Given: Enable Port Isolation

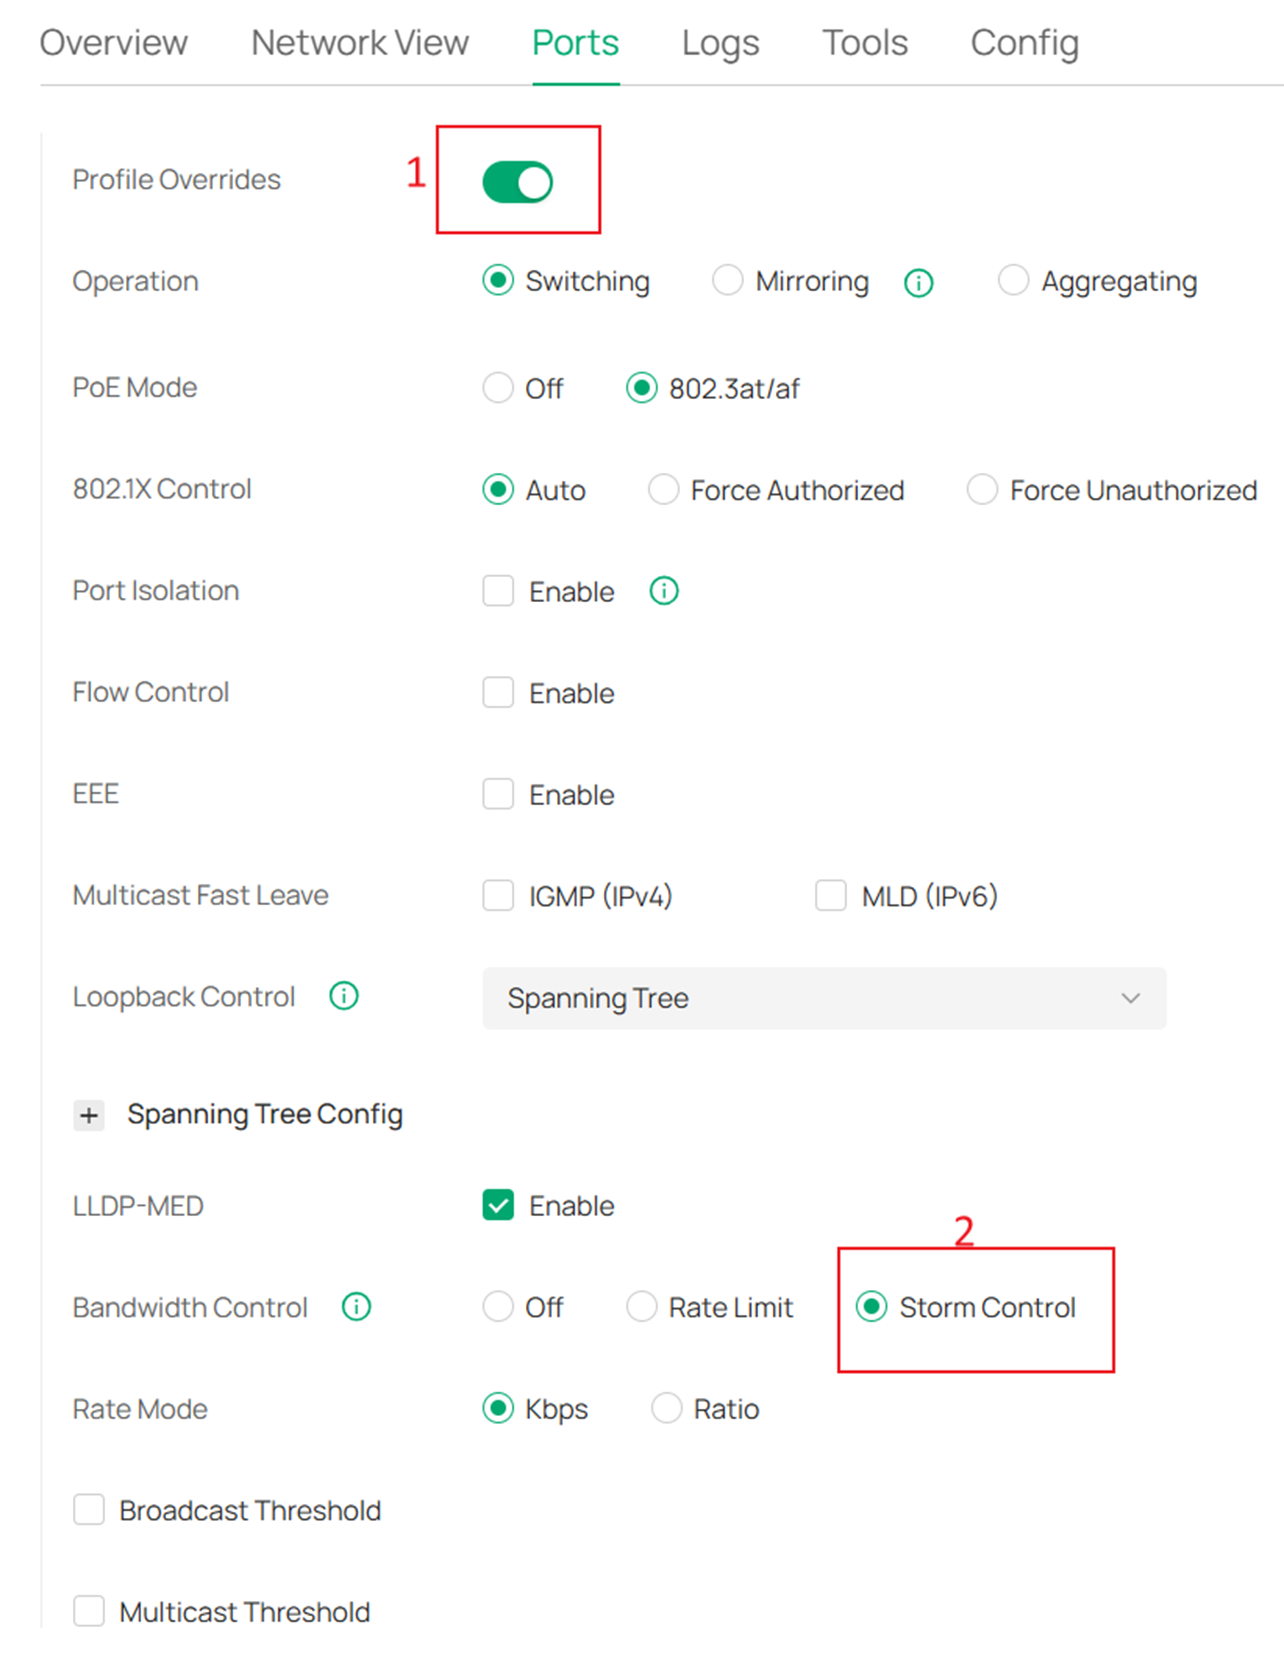Looking at the screenshot, I should (x=497, y=591).
